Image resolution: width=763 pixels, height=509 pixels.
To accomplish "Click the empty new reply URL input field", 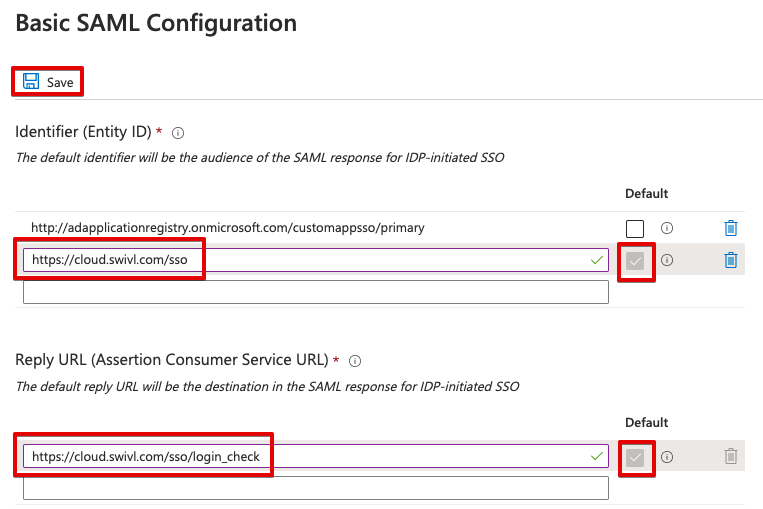I will [x=316, y=488].
